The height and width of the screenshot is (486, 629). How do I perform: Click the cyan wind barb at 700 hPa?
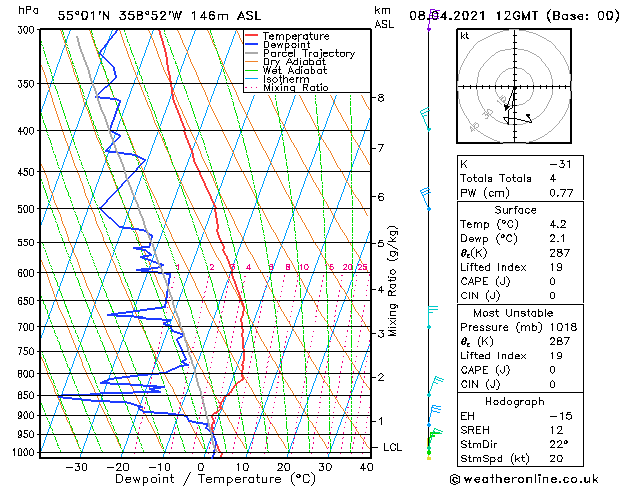432,317
